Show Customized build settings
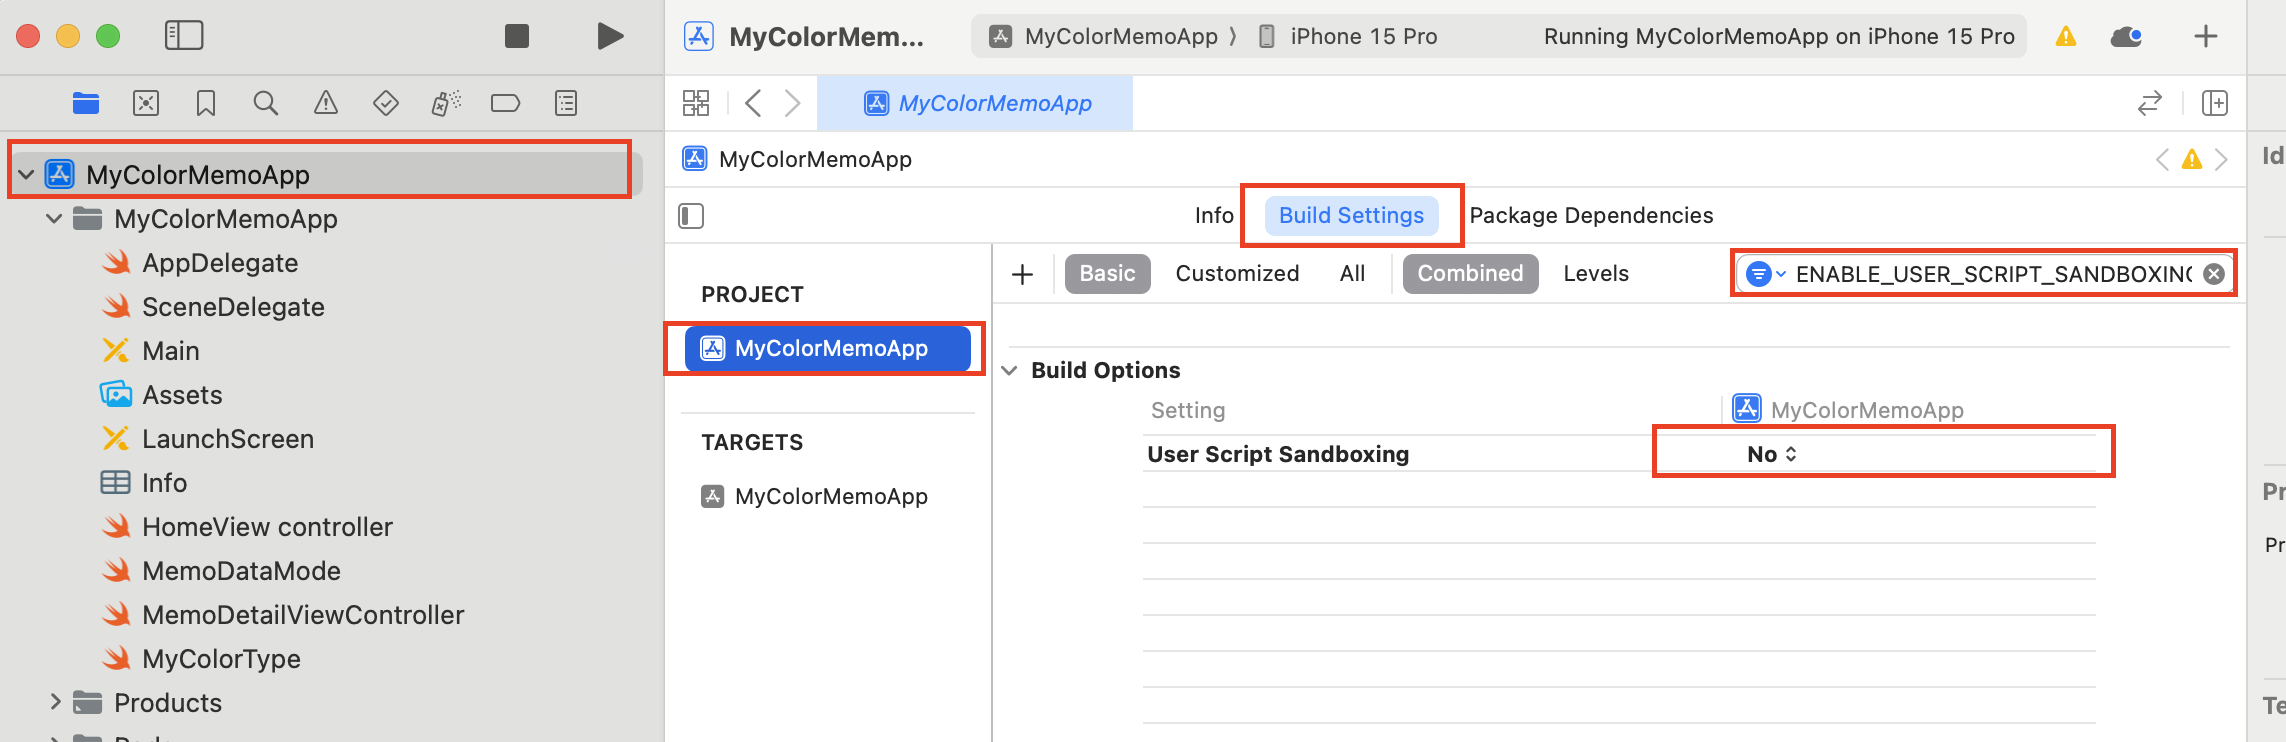 [1237, 274]
